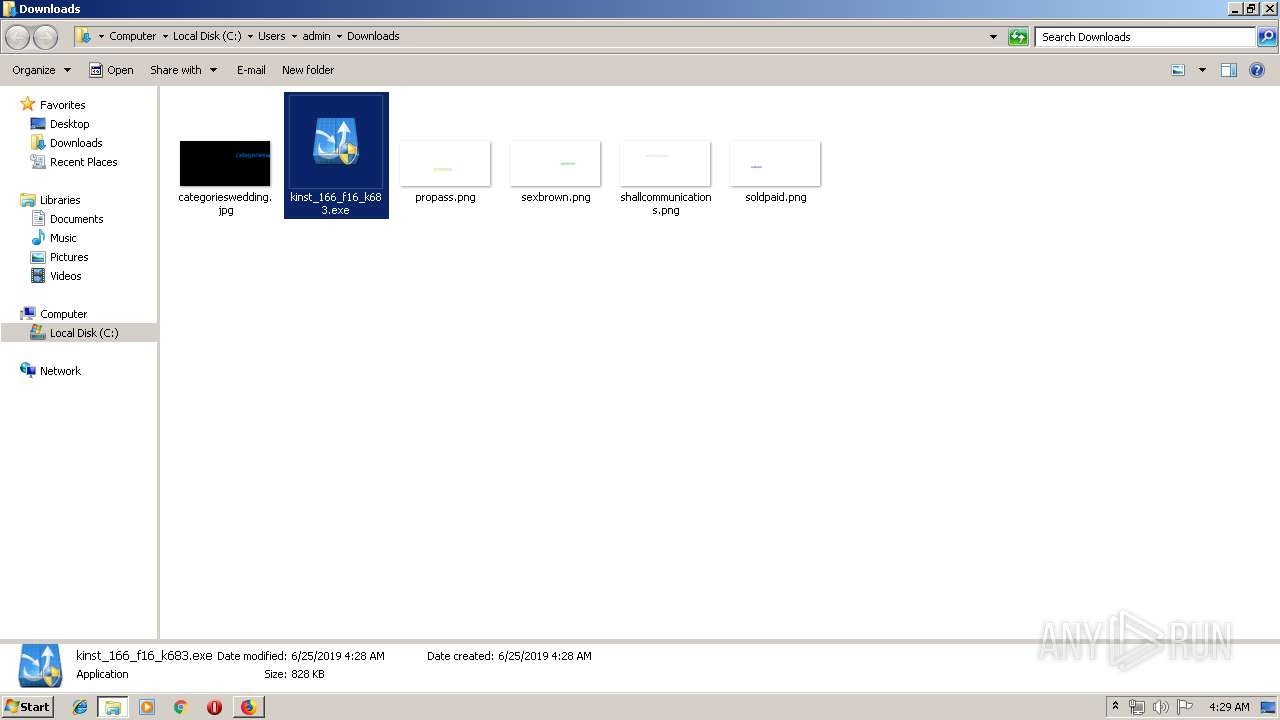Click the Back navigation arrow
Screen dimensions: 1280x720
[x=18, y=37]
